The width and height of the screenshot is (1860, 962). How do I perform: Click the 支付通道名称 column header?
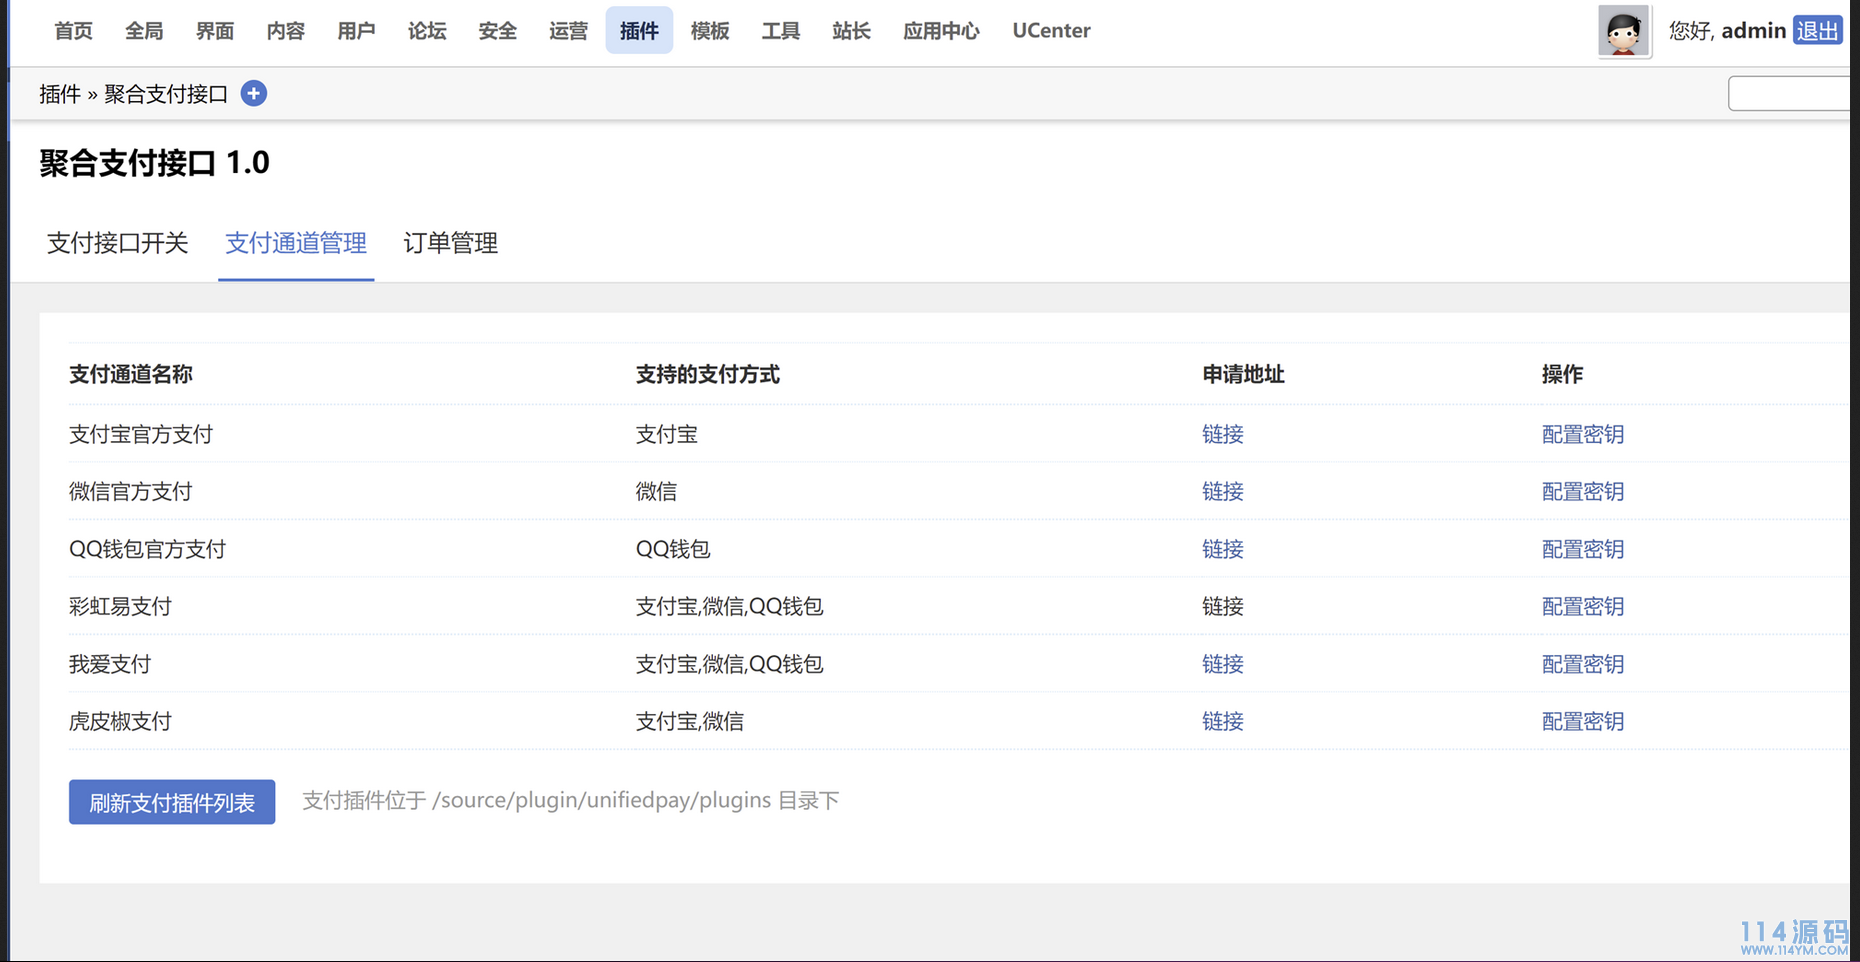point(131,374)
